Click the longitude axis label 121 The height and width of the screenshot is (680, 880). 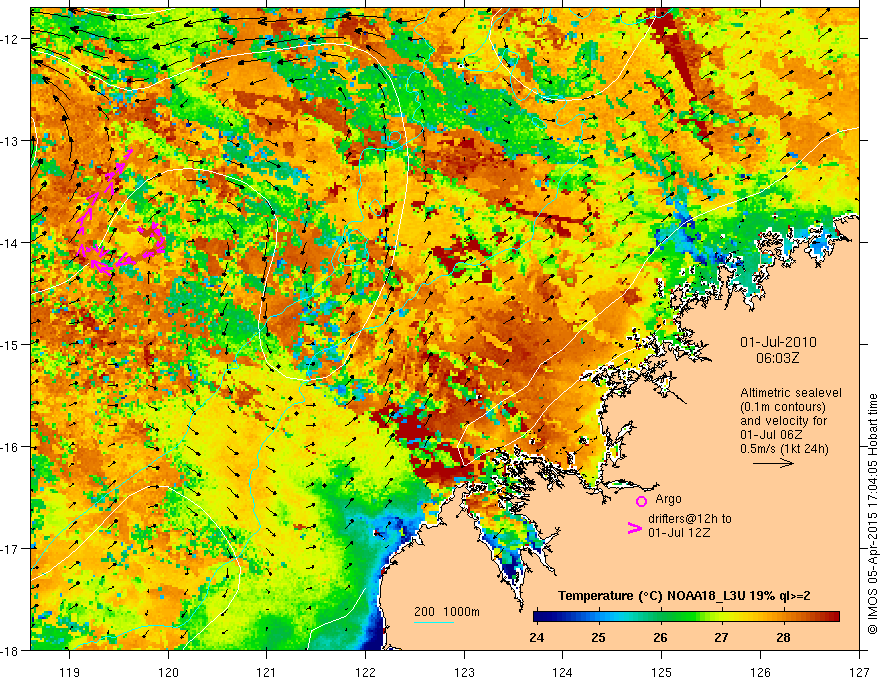267,672
